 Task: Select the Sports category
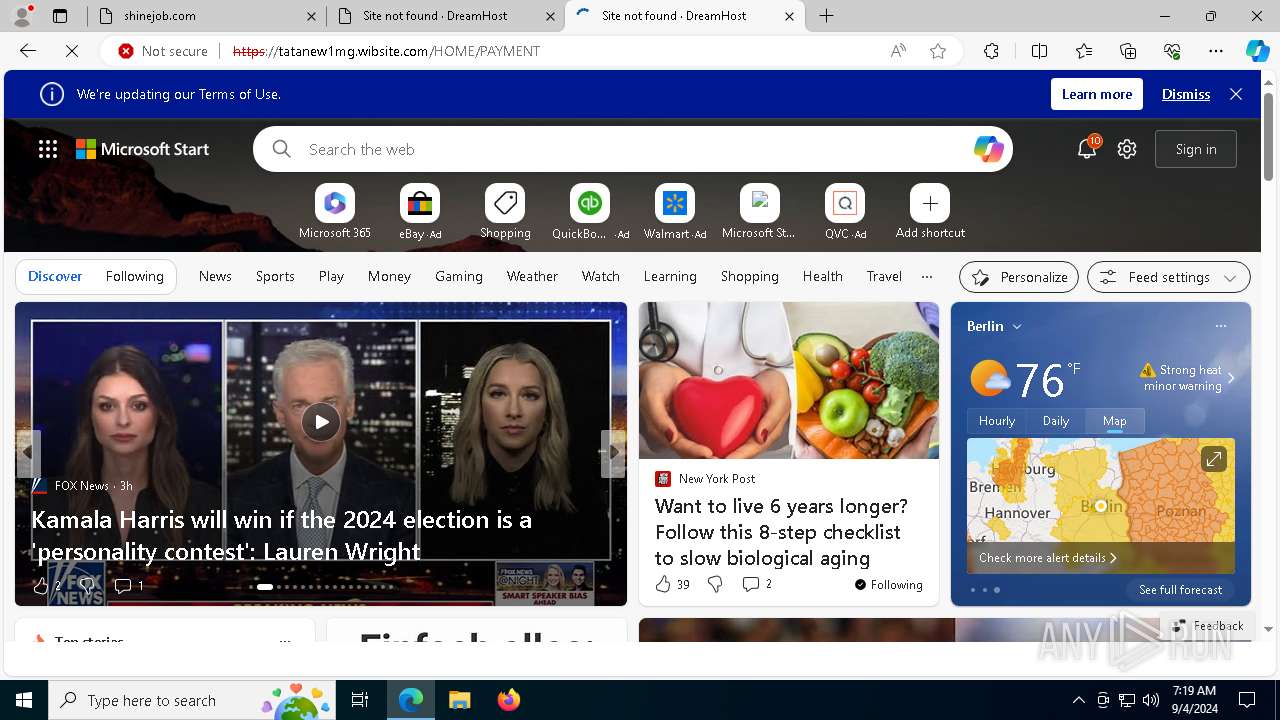pos(275,276)
